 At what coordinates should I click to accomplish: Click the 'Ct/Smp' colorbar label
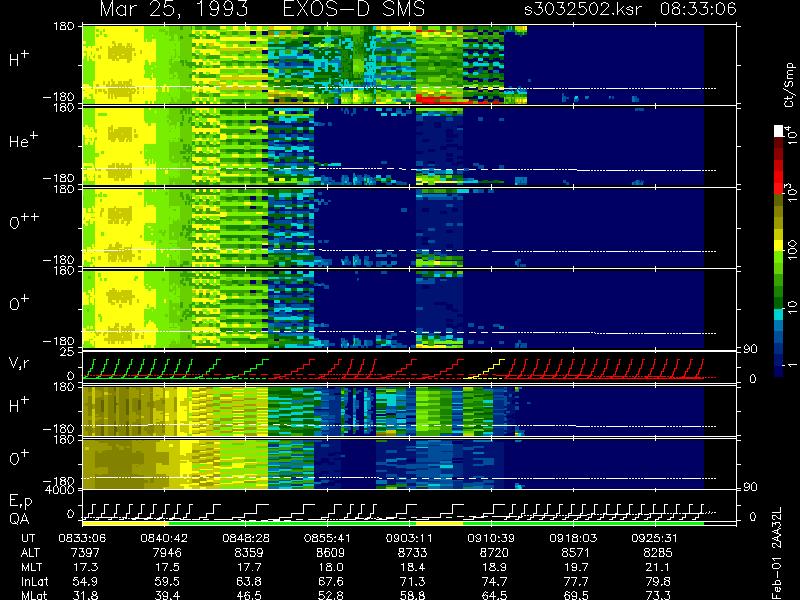click(x=789, y=84)
